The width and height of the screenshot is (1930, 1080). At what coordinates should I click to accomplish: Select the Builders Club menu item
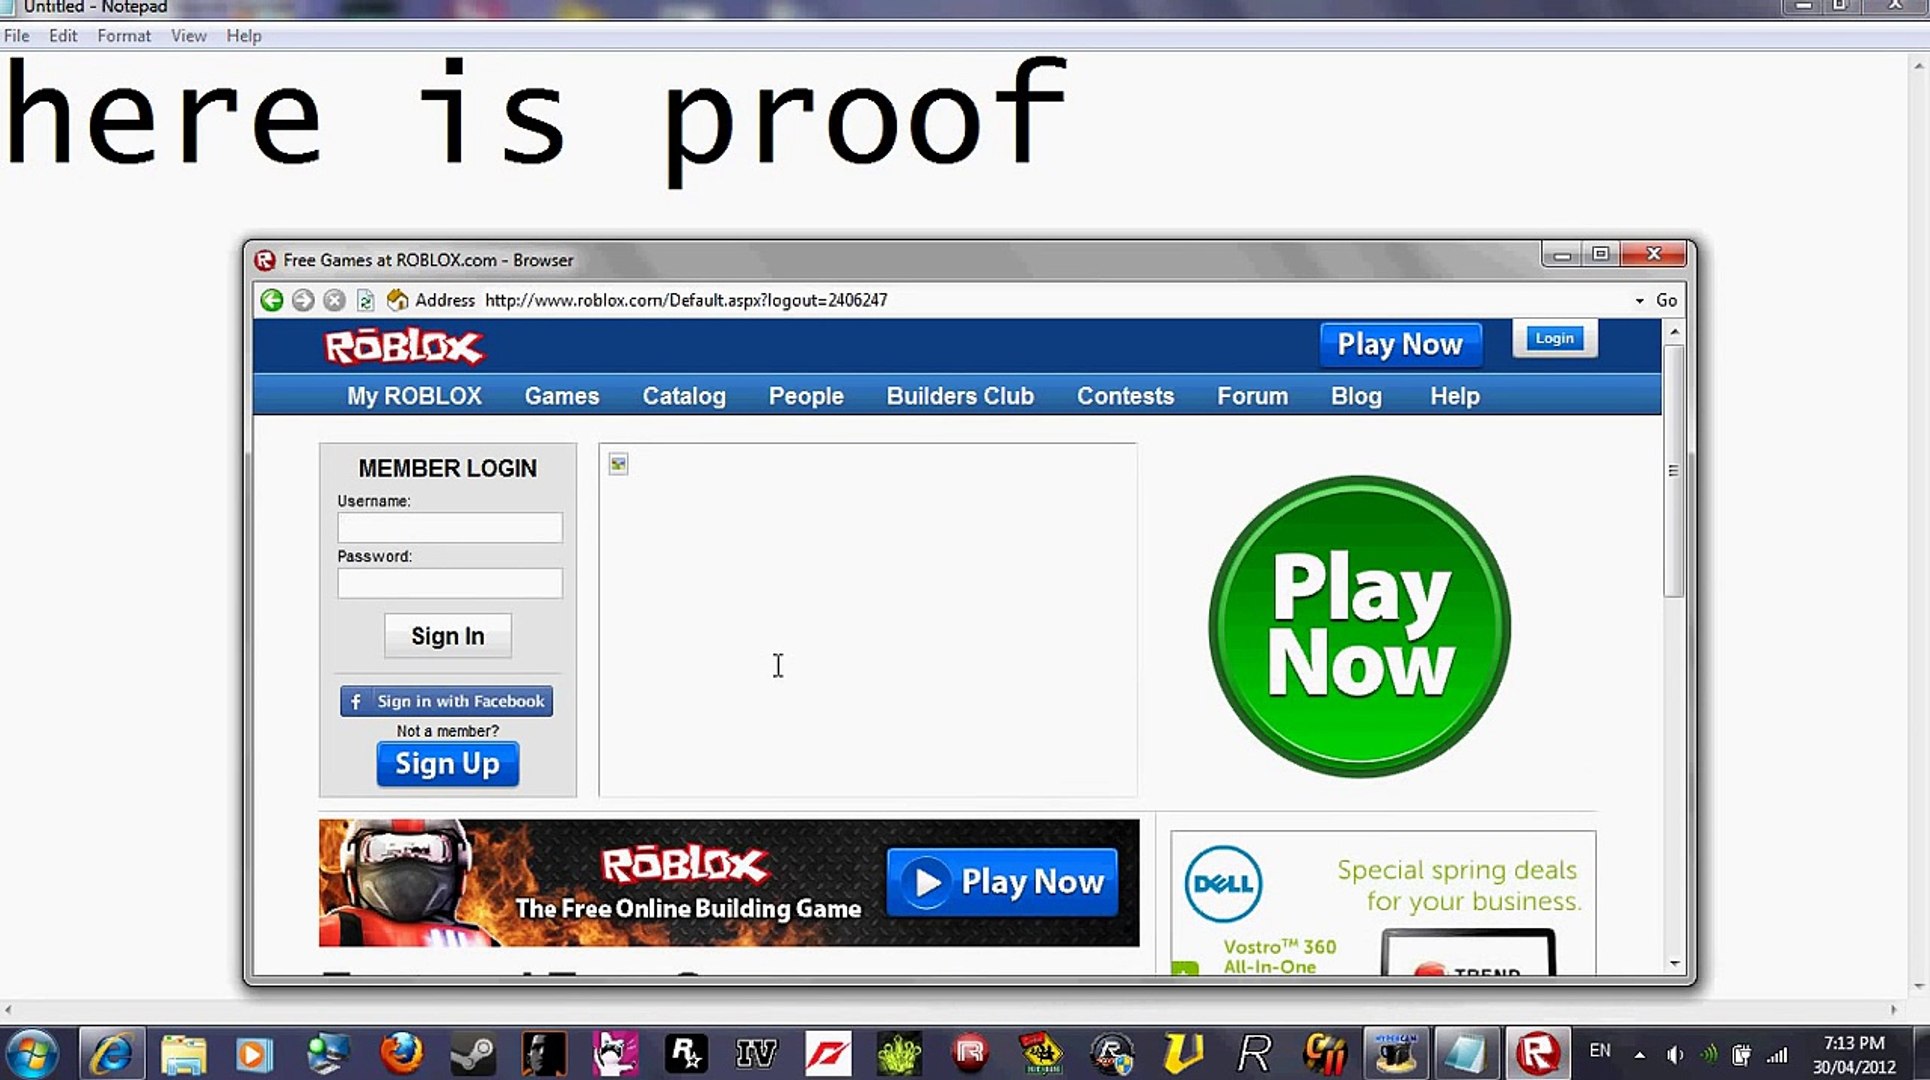(x=960, y=396)
